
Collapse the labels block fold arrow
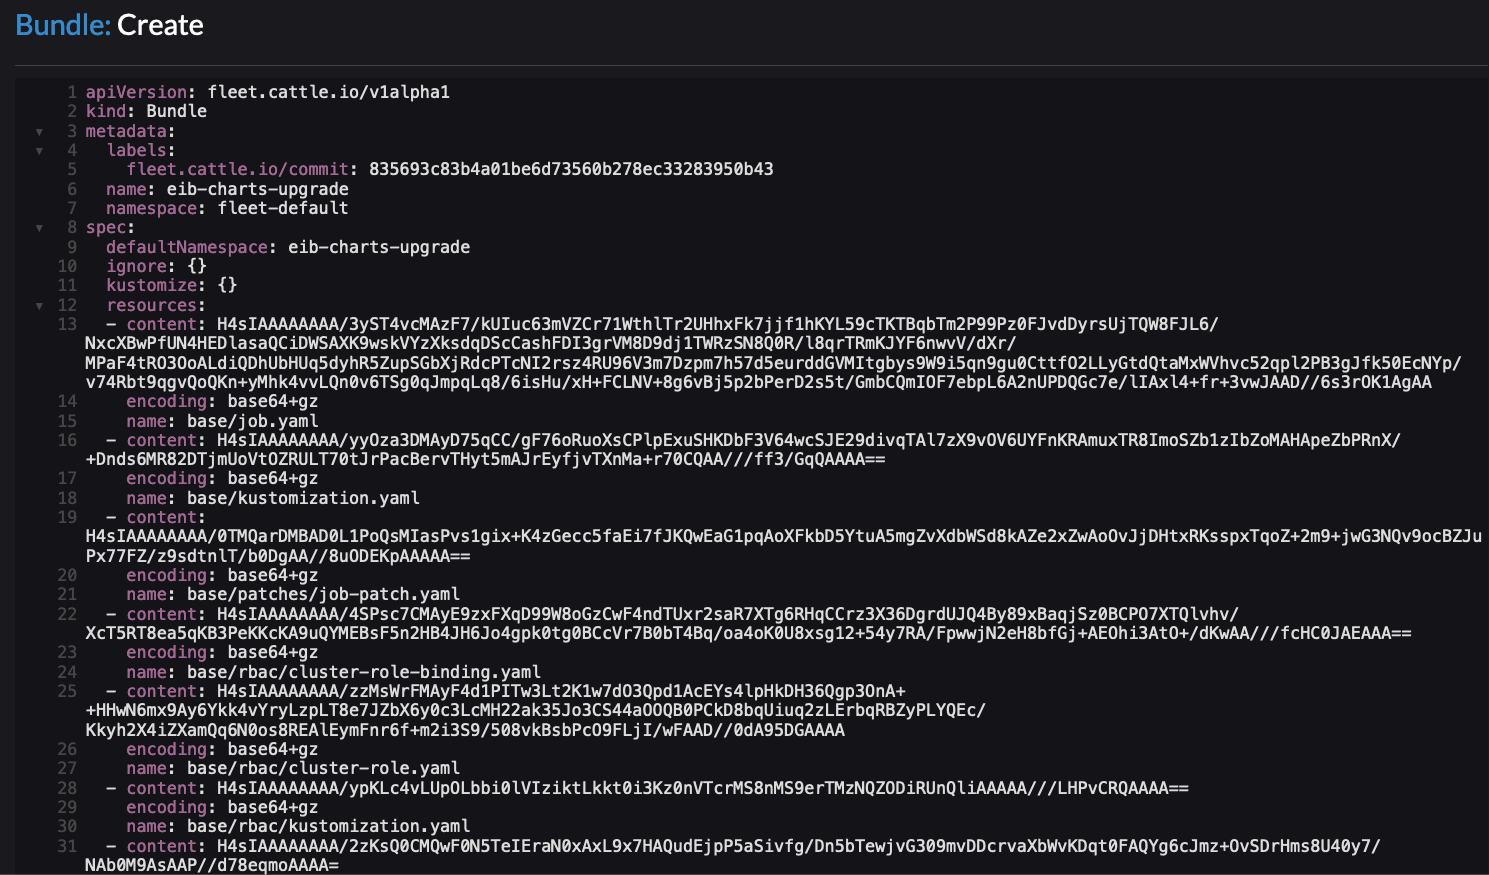pos(39,150)
